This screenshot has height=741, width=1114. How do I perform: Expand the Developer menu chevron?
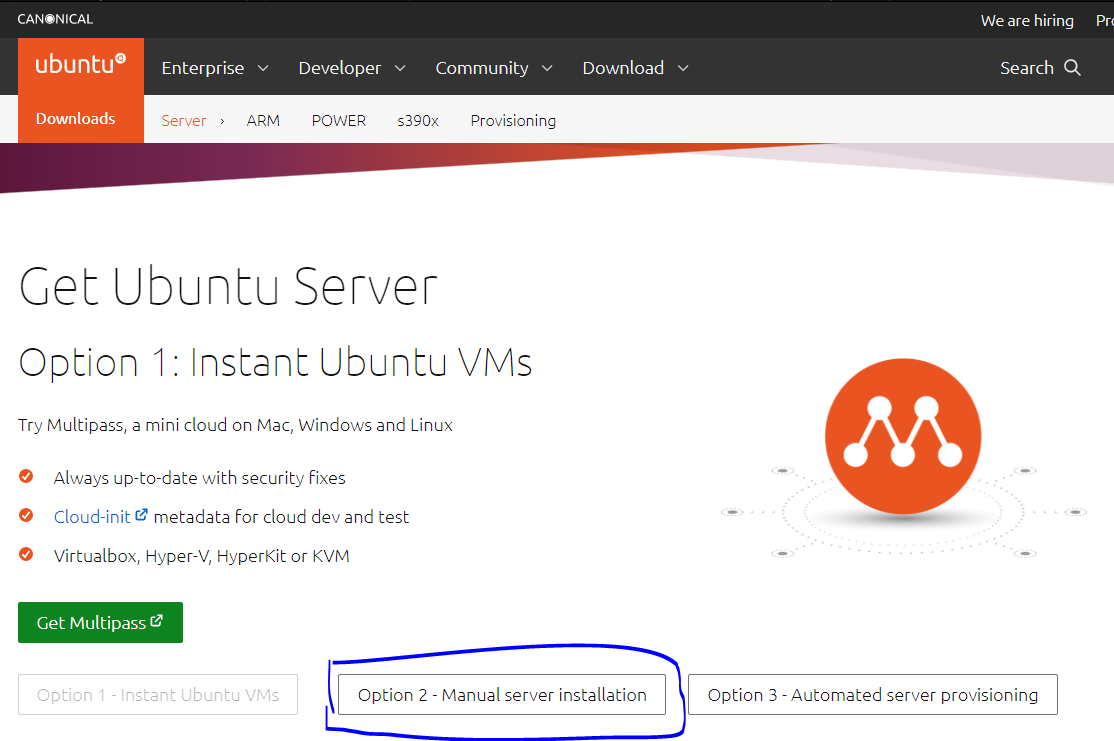(400, 68)
